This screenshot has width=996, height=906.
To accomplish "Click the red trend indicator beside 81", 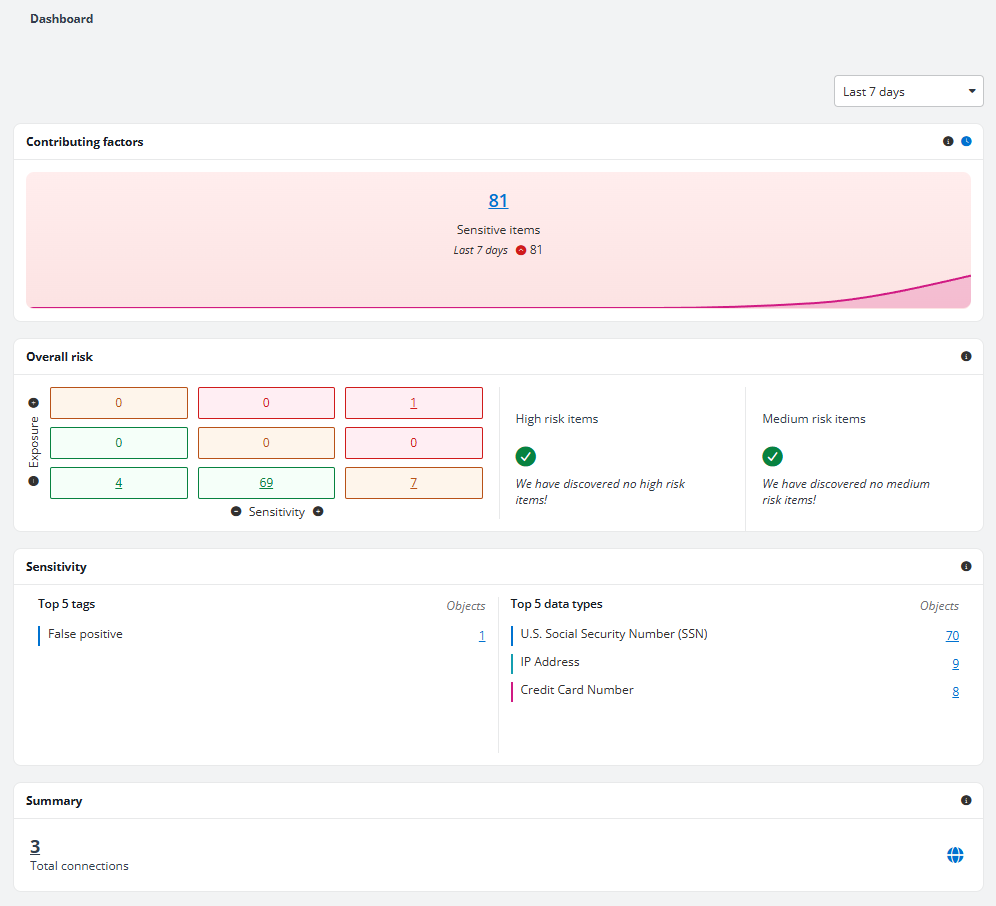I will tap(521, 250).
